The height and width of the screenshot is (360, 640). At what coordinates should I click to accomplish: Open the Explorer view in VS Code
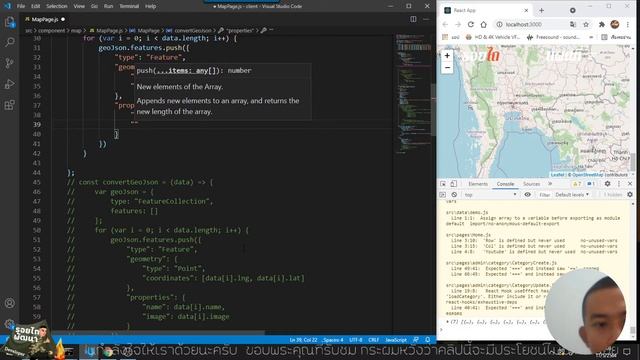(9, 22)
